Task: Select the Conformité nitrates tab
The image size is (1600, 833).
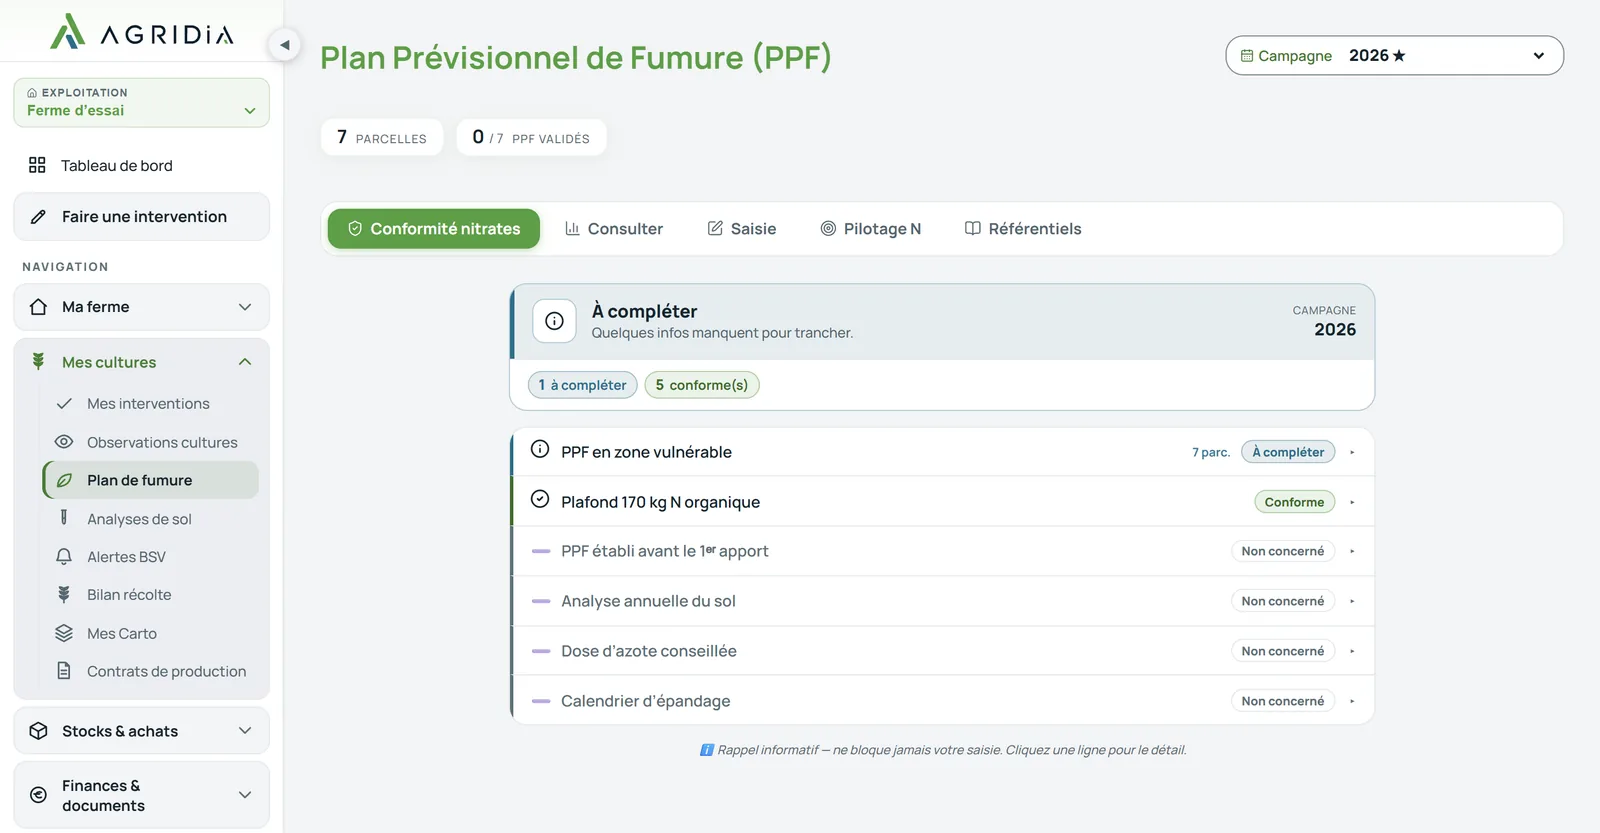Action: (434, 229)
